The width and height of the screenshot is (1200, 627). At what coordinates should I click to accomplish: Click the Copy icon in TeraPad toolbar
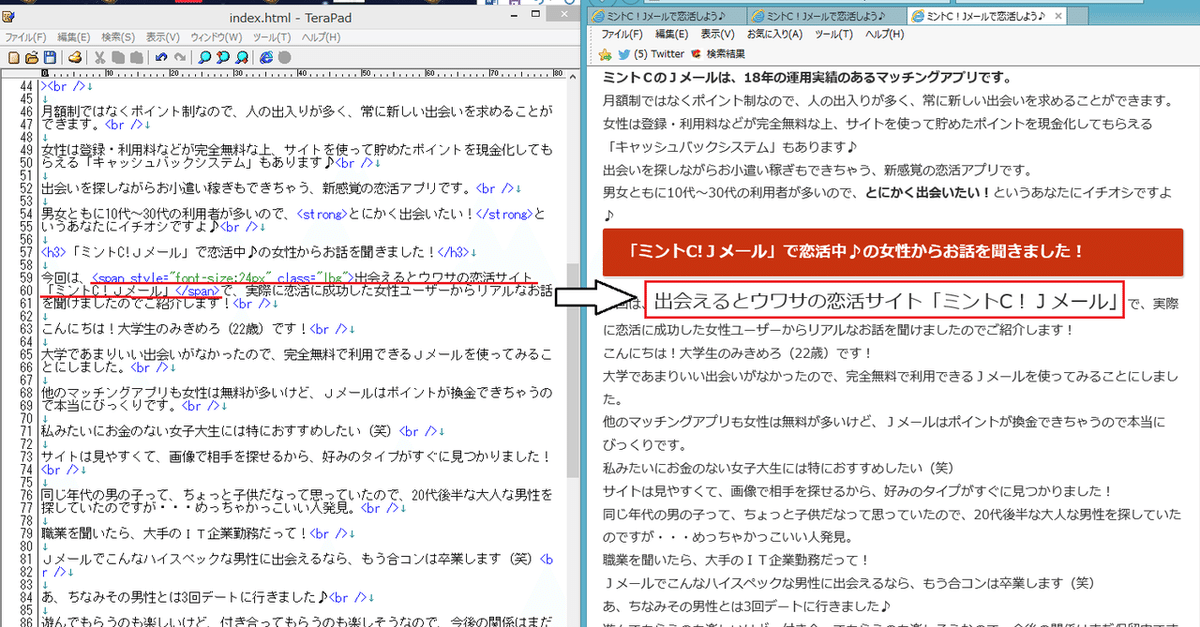click(118, 58)
